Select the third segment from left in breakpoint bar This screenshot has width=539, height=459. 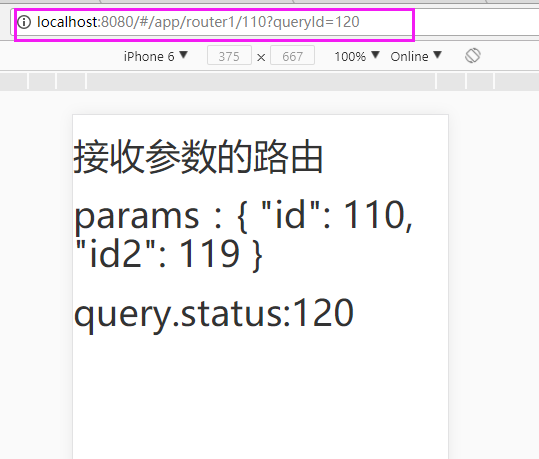pos(71,81)
